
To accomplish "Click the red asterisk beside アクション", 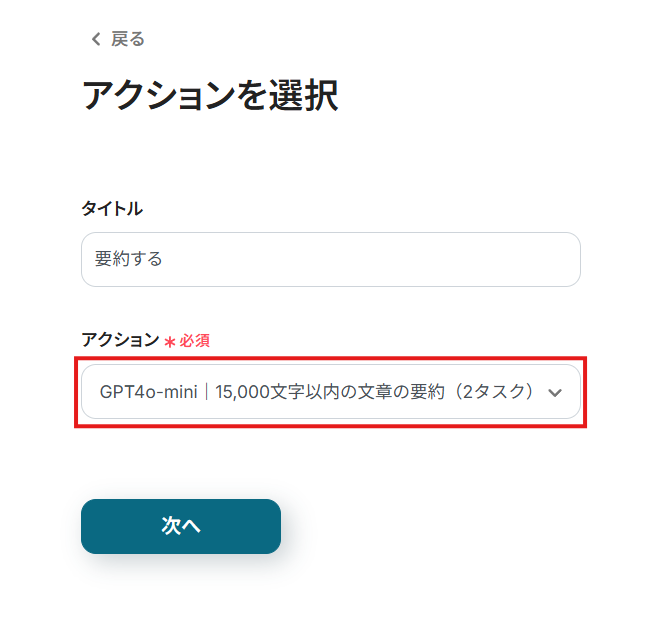I will [x=170, y=342].
